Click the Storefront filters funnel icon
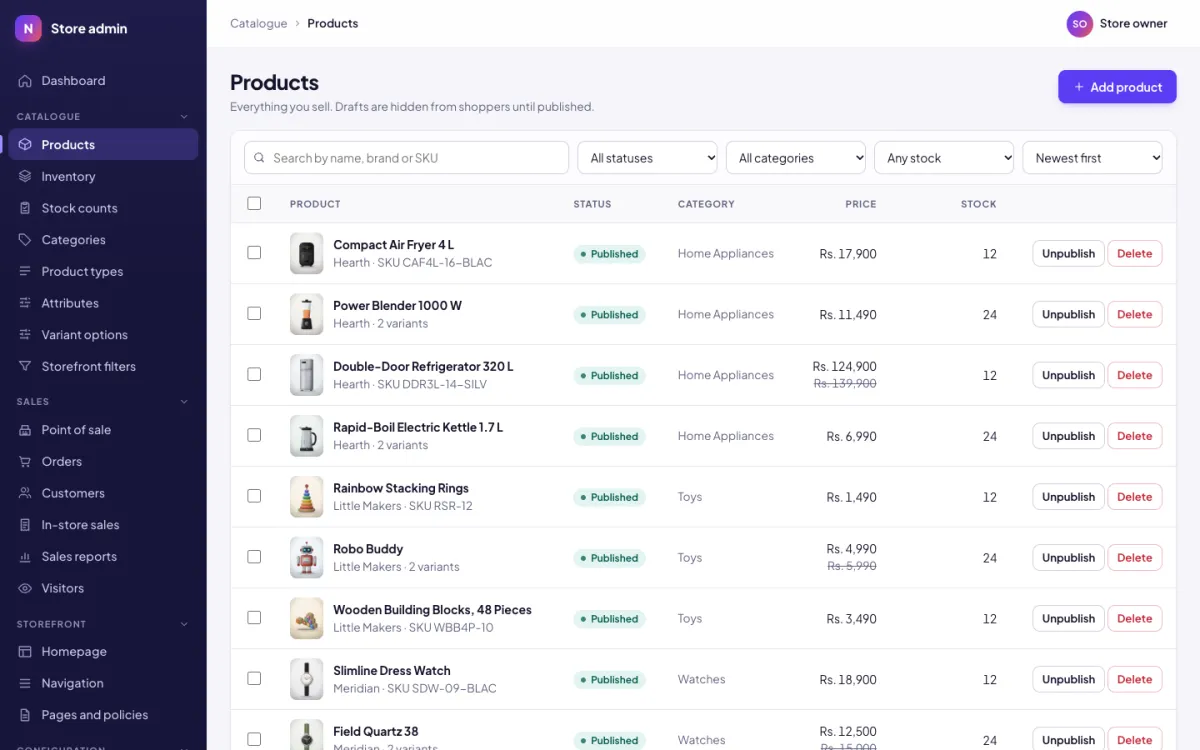 click(25, 367)
